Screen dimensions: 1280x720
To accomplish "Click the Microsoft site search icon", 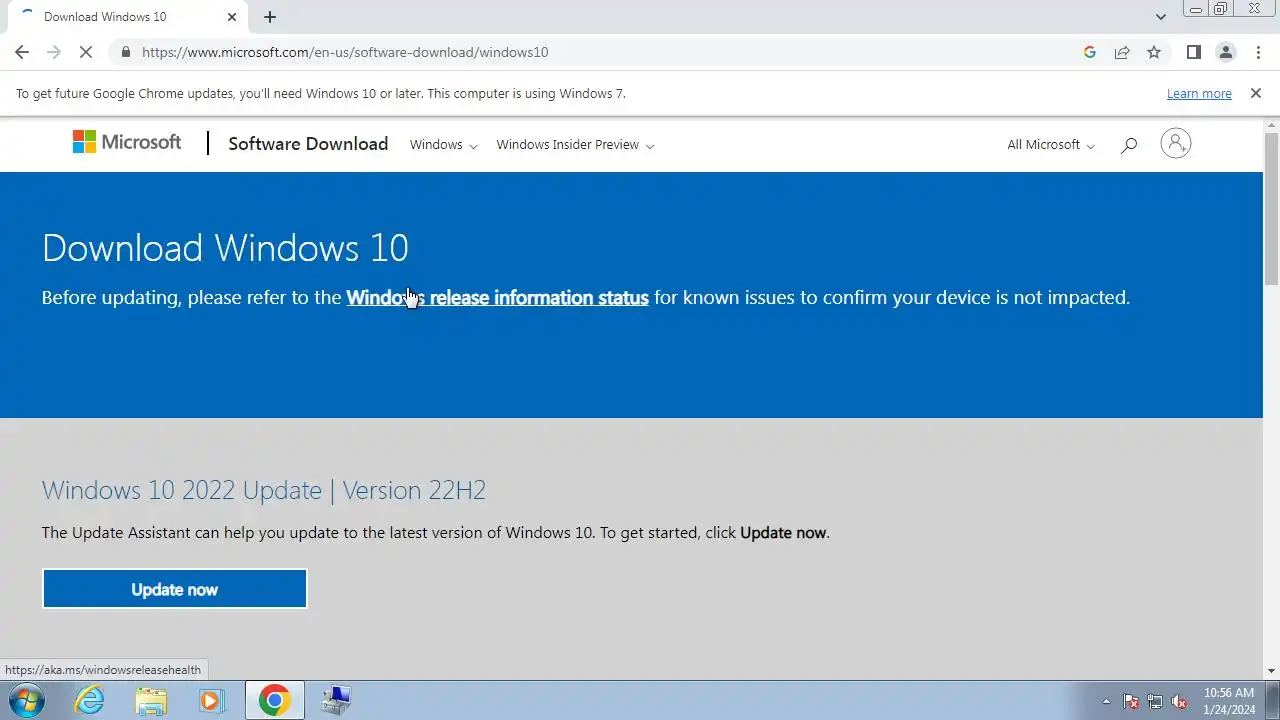I will (1129, 145).
